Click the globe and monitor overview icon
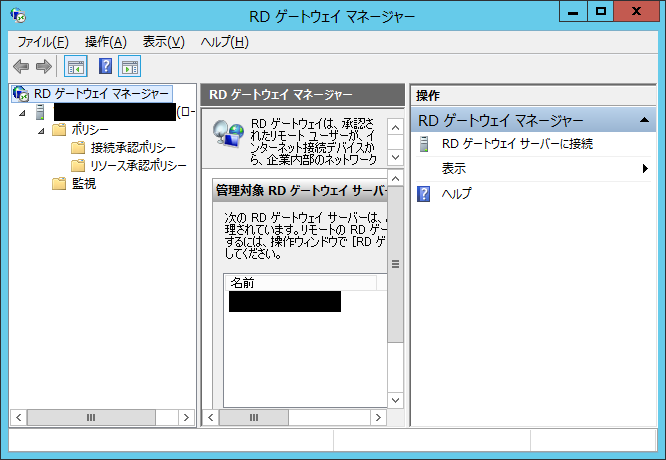This screenshot has width=666, height=460. [229, 134]
